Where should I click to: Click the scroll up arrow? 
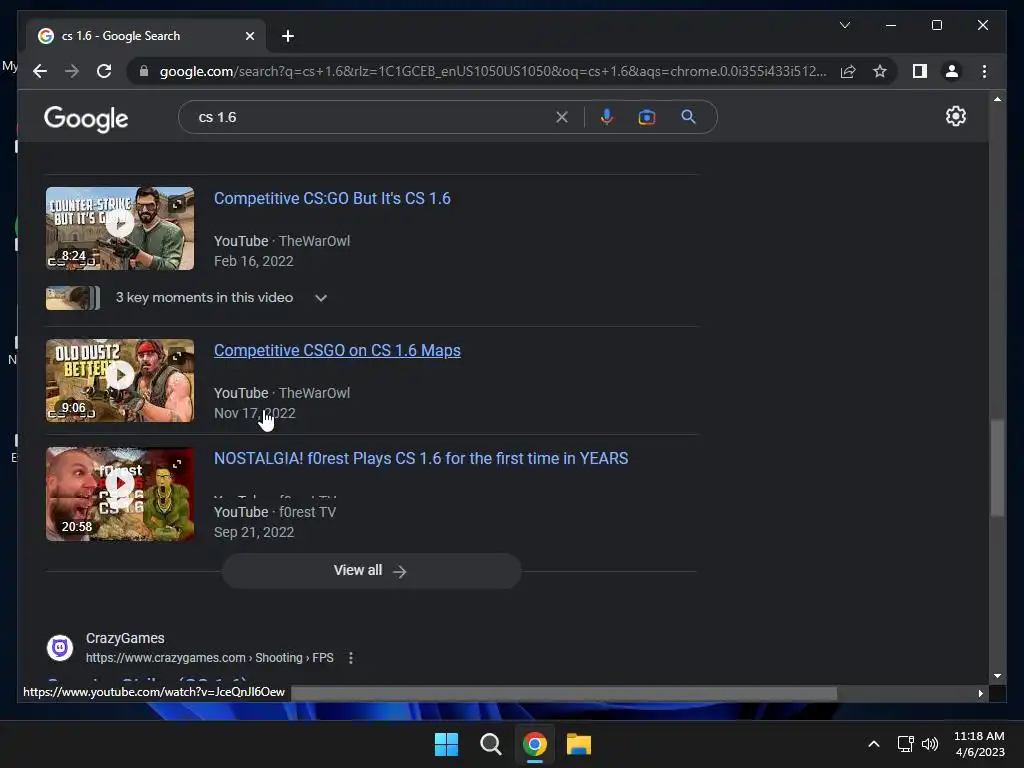tap(997, 99)
